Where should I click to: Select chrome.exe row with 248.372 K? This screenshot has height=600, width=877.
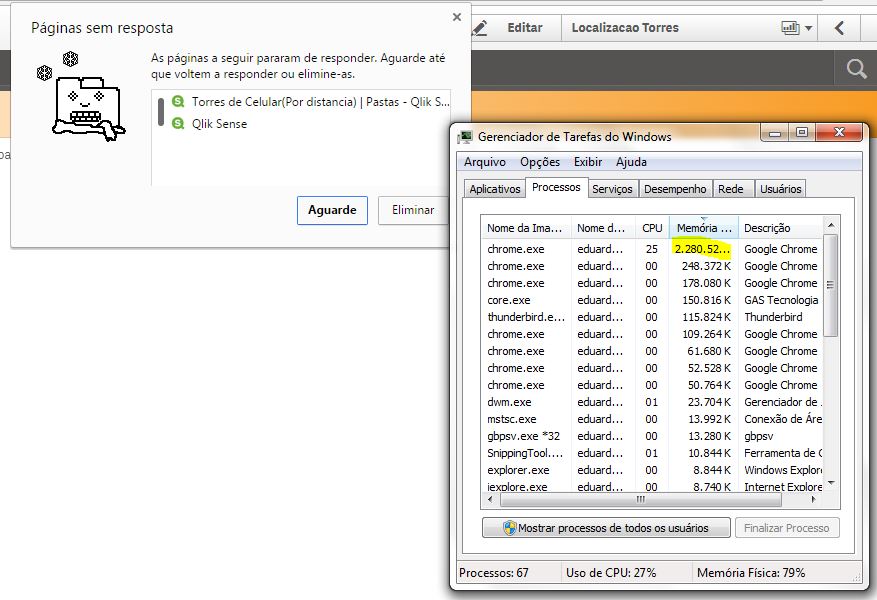(x=652, y=266)
